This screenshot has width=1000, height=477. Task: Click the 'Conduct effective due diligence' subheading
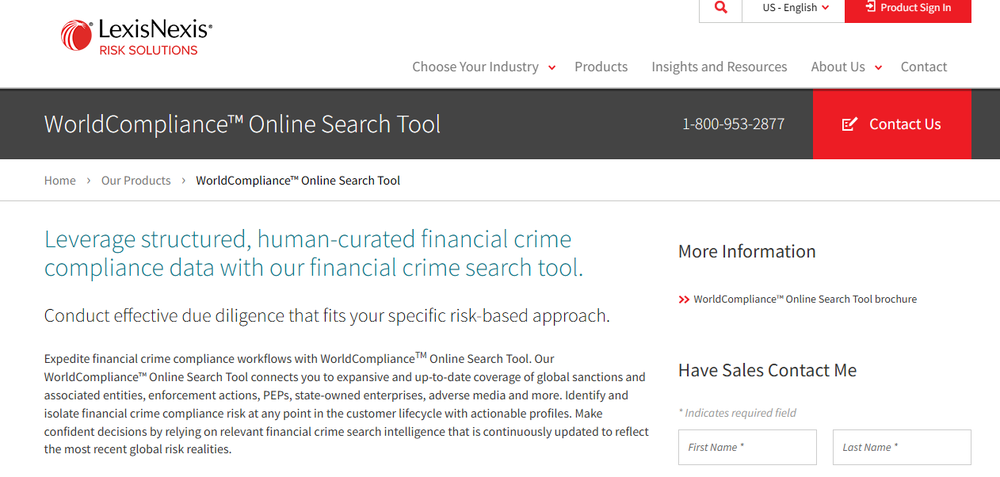[327, 316]
